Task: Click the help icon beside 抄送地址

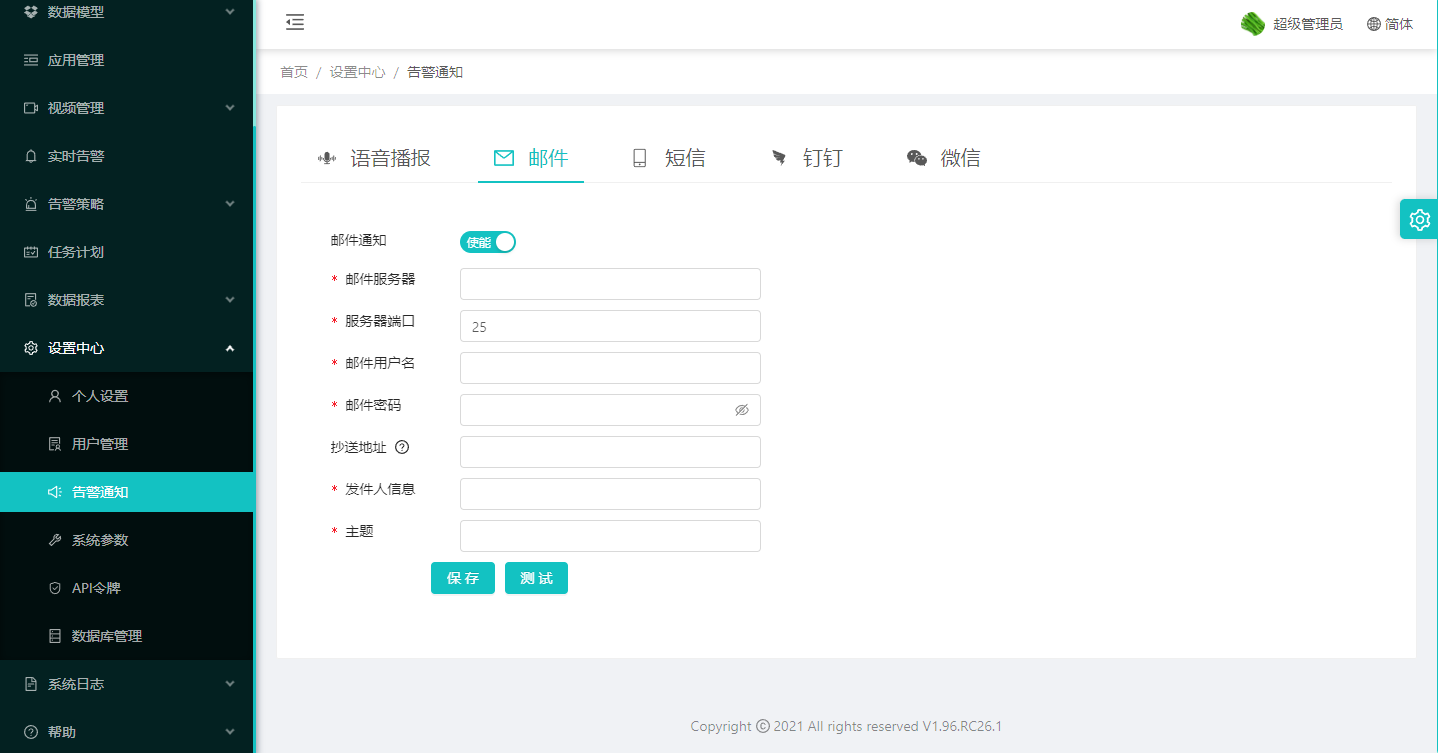Action: 402,447
